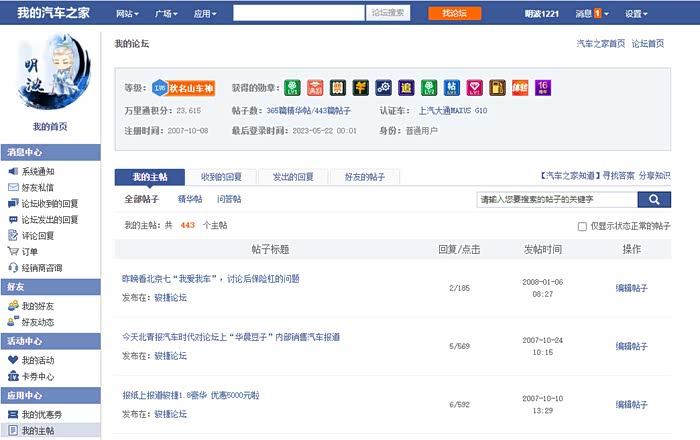Click the orange 找论坛 button
The image size is (700, 440).
(447, 13)
